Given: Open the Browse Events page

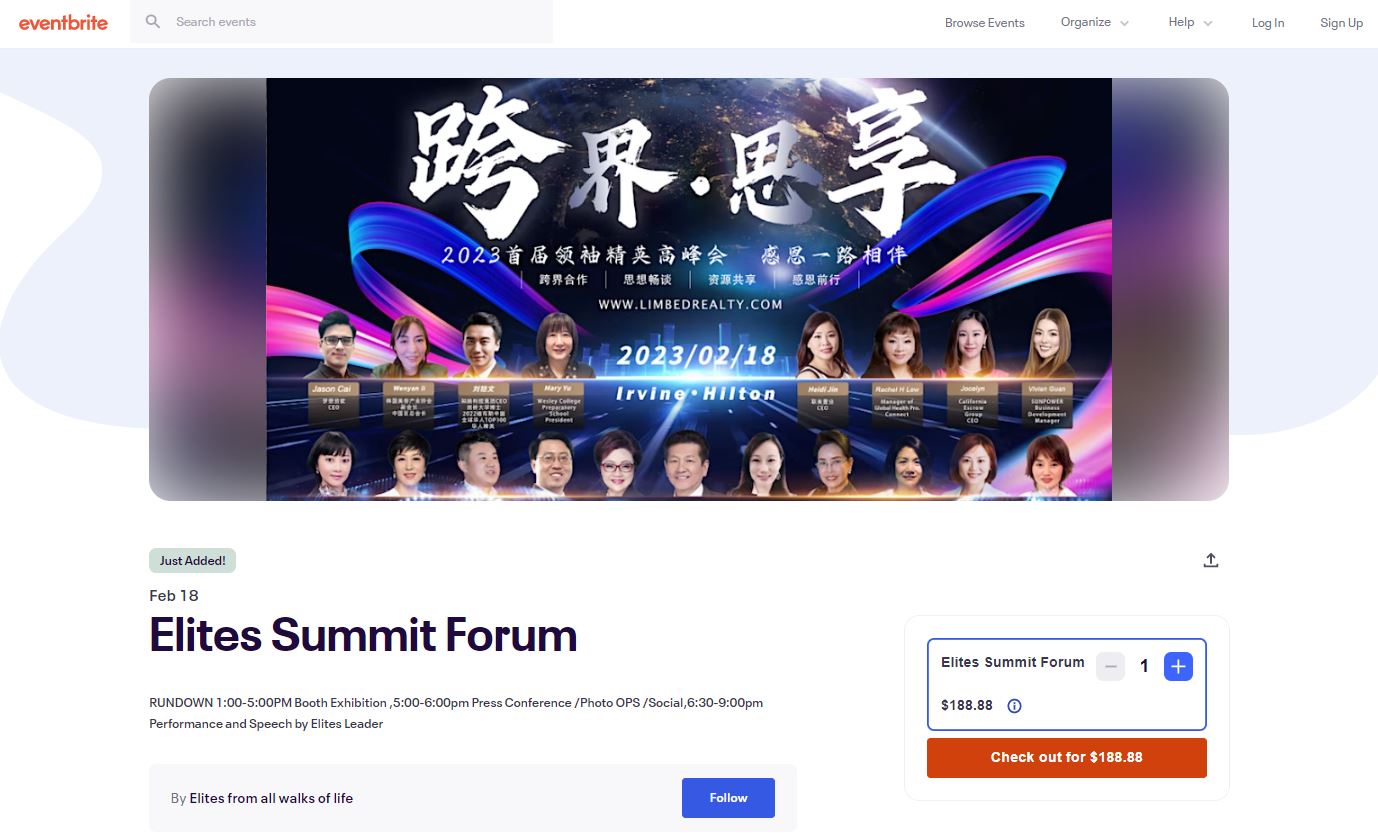Looking at the screenshot, I should tap(985, 23).
